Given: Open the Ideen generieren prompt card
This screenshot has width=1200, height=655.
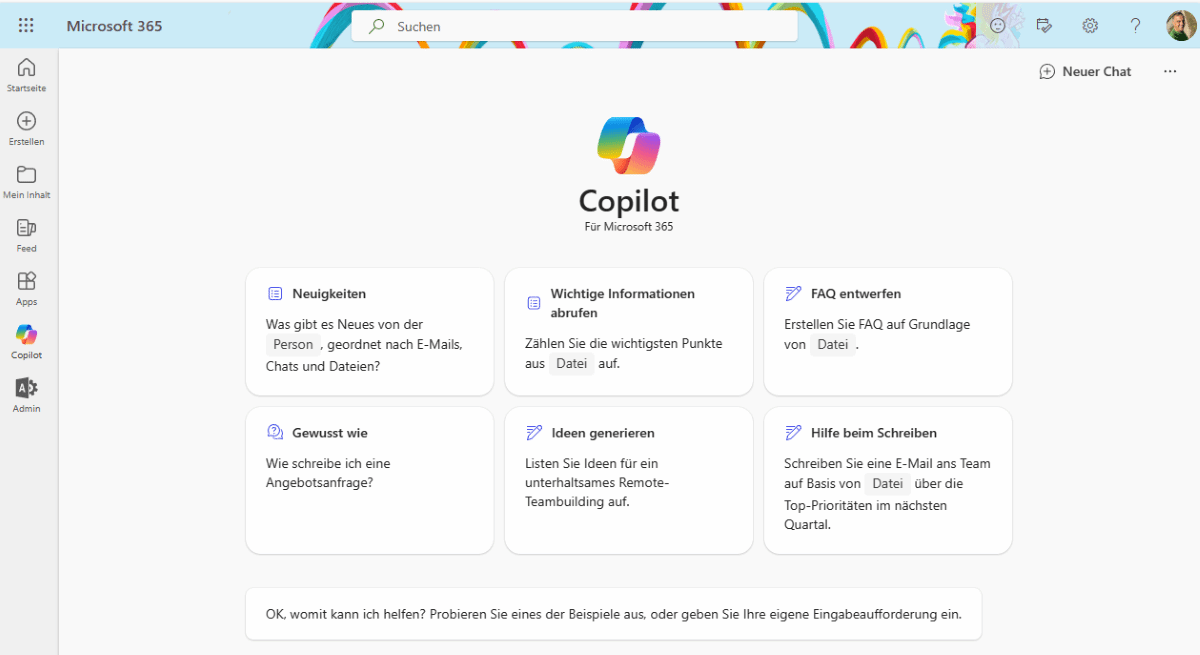Looking at the screenshot, I should click(628, 480).
